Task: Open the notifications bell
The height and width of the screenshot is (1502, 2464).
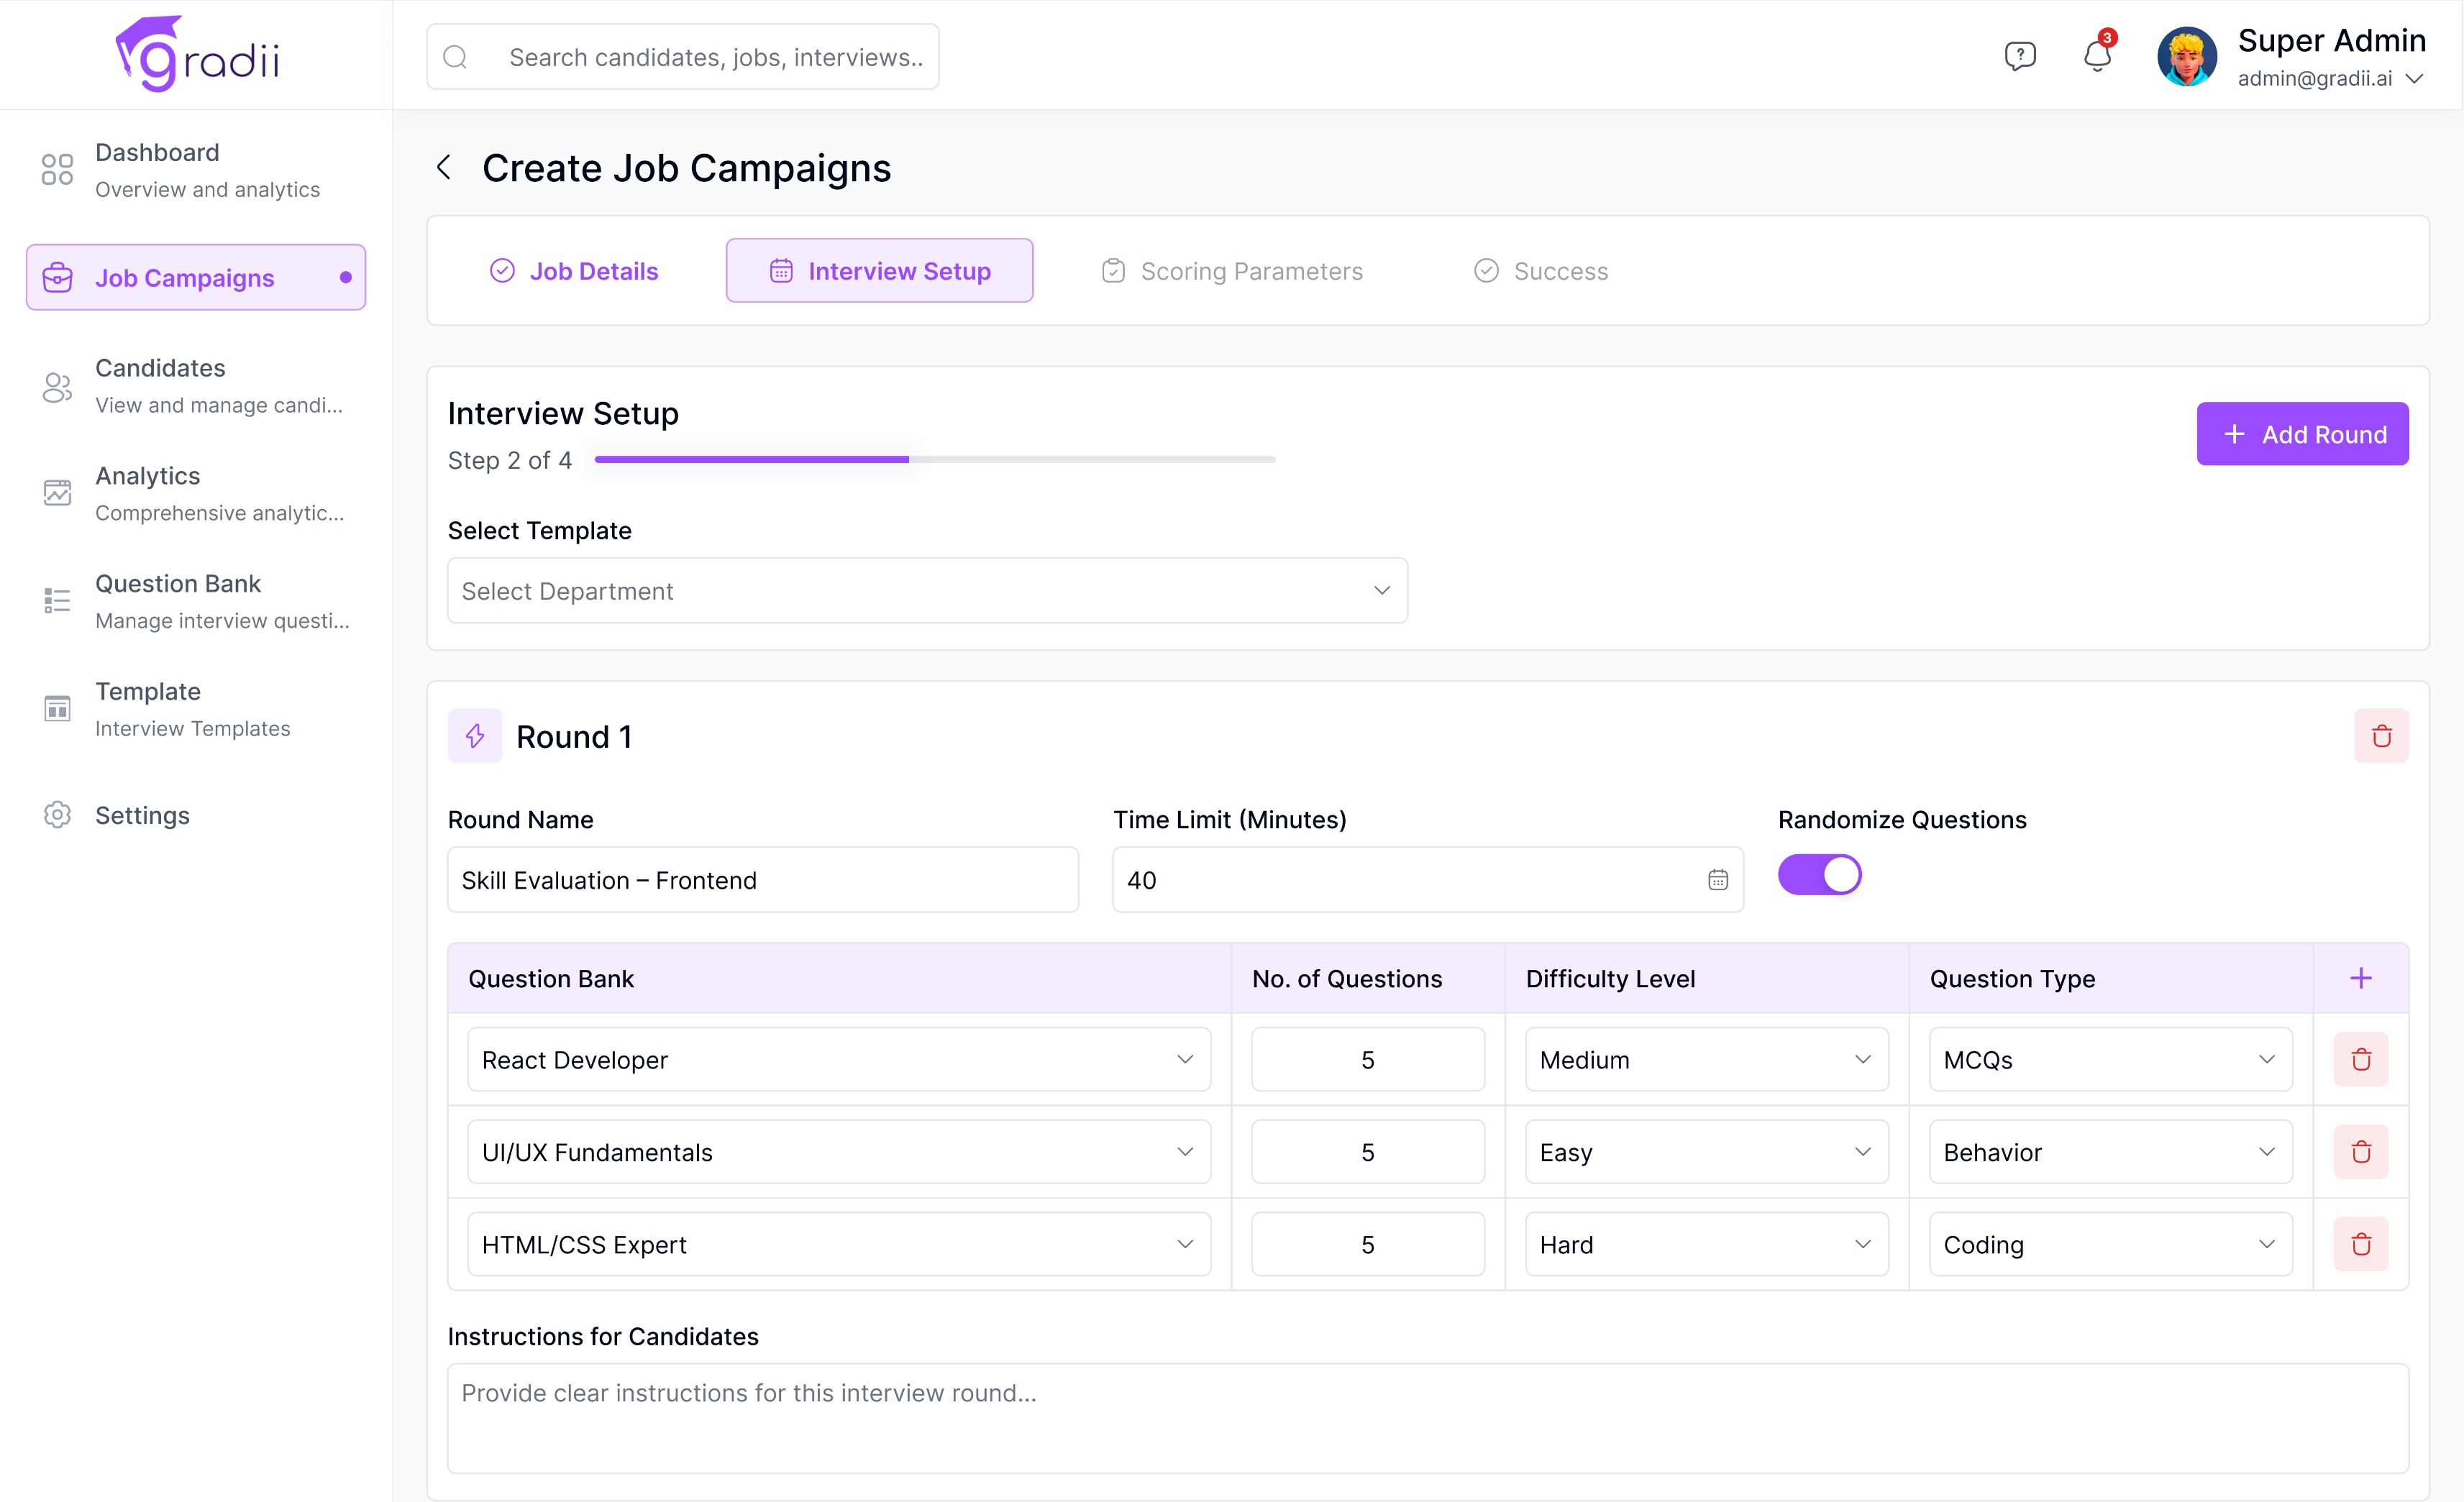Action: pos(2097,56)
